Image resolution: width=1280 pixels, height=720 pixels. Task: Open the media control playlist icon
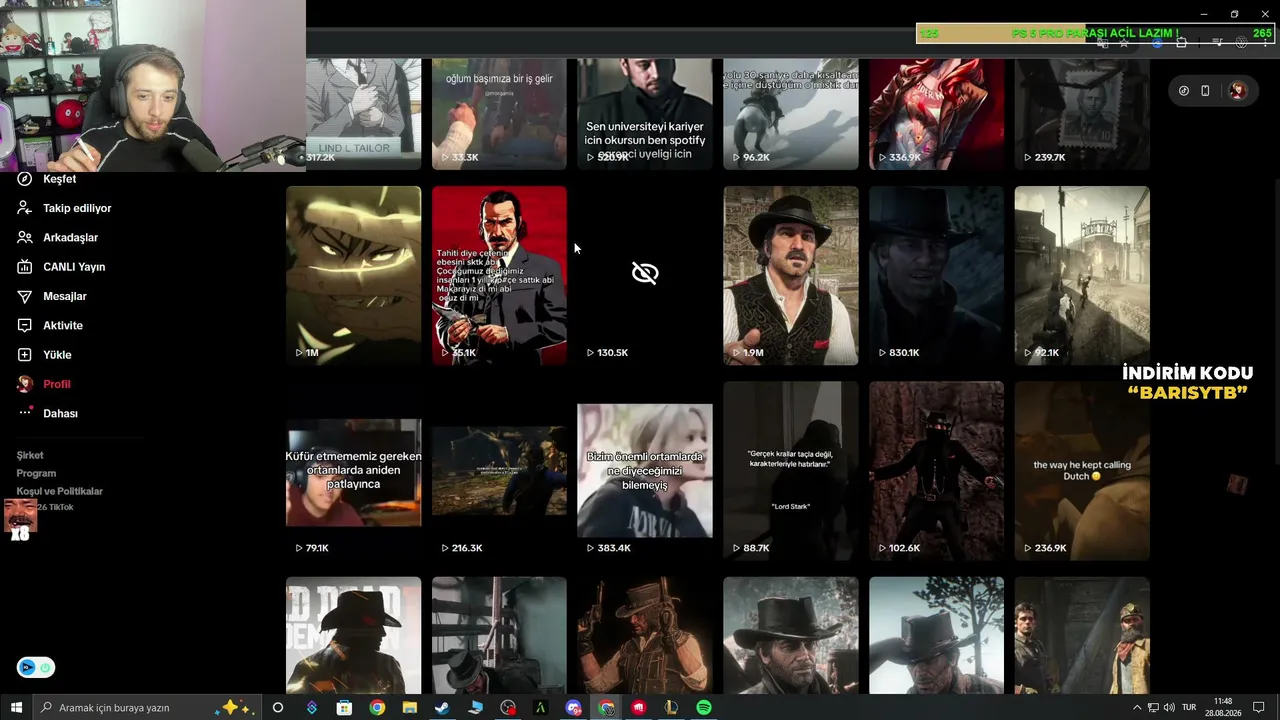coord(1218,43)
